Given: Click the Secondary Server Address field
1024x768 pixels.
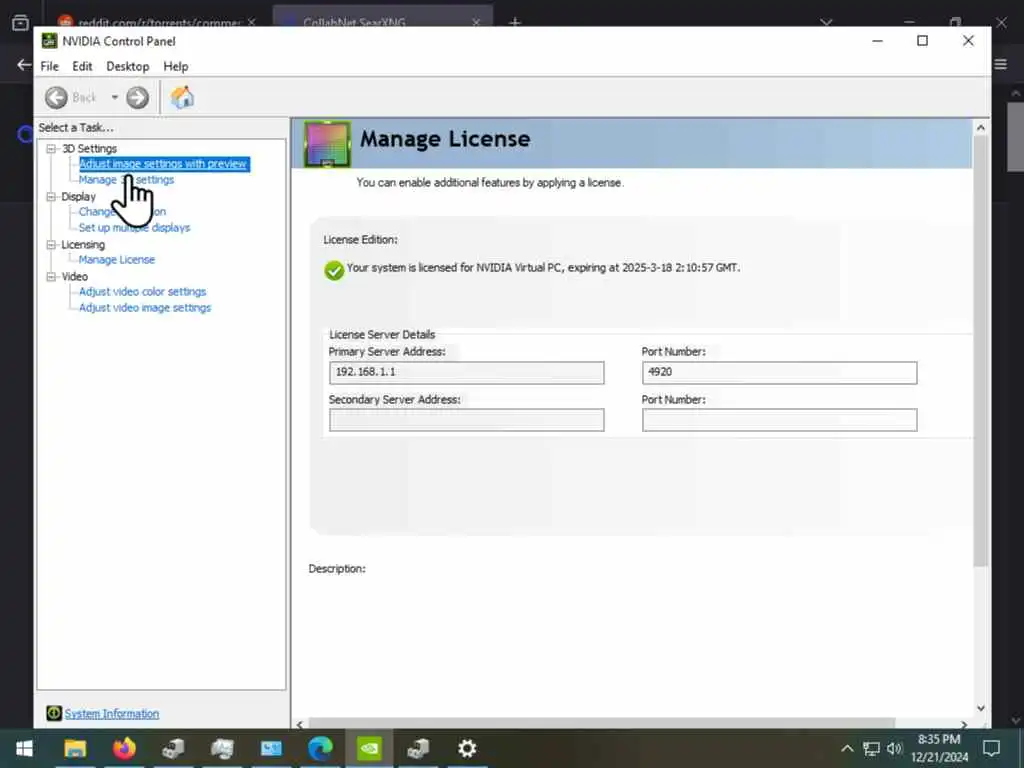Looking at the screenshot, I should 466,420.
